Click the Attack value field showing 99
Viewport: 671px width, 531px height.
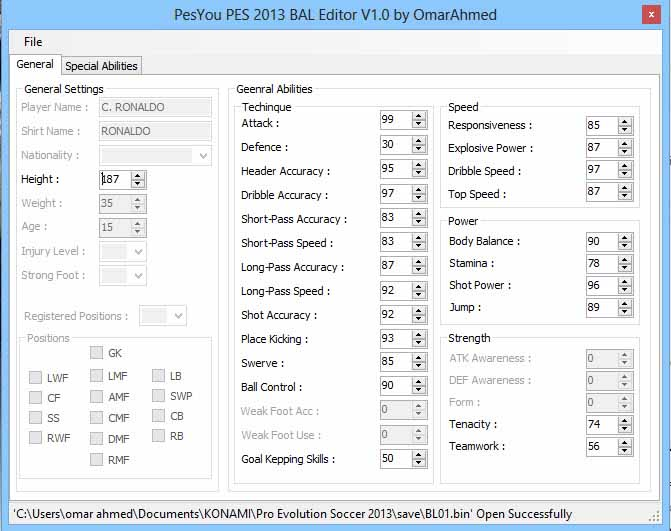[x=396, y=119]
